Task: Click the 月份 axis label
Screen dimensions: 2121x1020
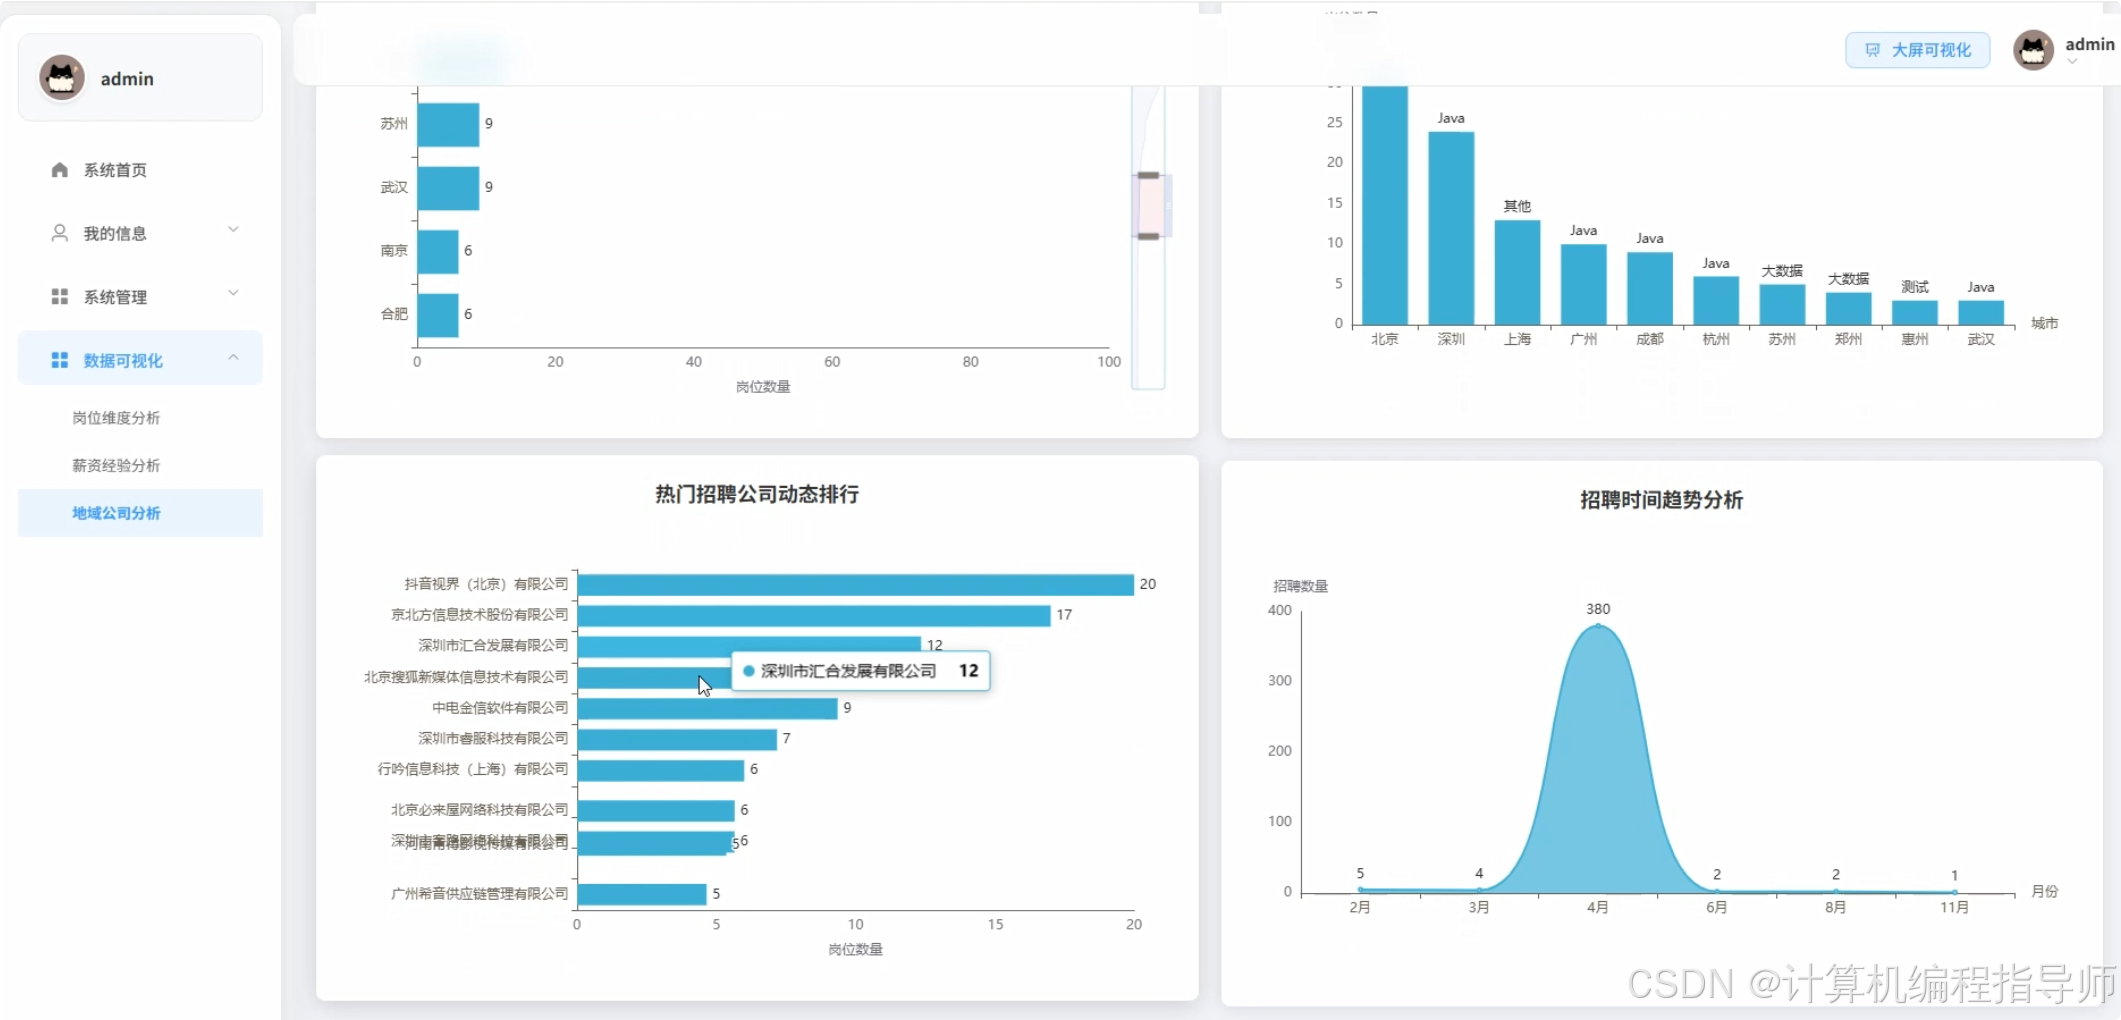Action: (x=2045, y=891)
